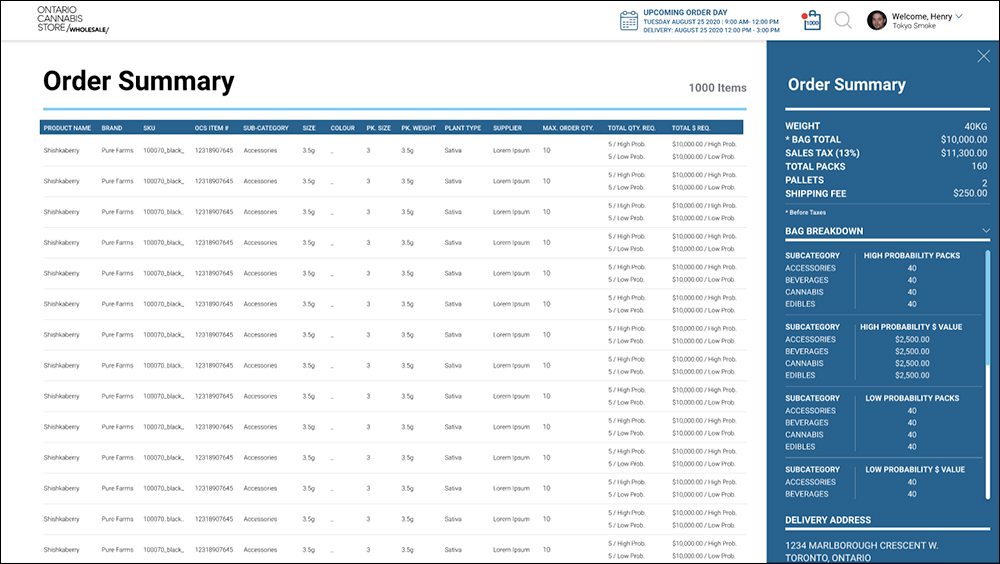
Task: Sort by Colour column header
Action: (x=342, y=128)
